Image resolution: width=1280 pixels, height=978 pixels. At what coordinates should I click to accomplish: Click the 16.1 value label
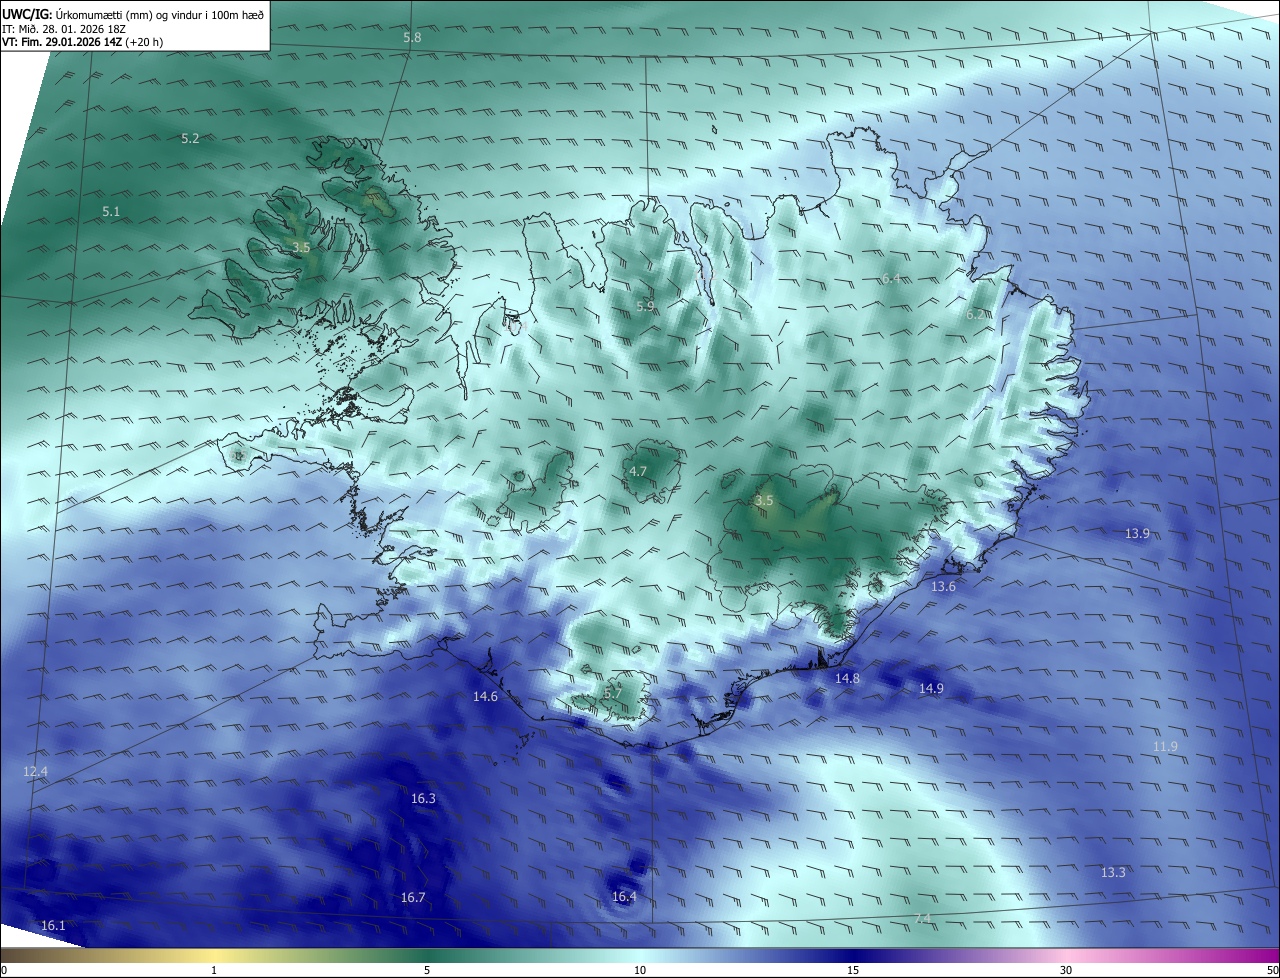[x=53, y=925]
